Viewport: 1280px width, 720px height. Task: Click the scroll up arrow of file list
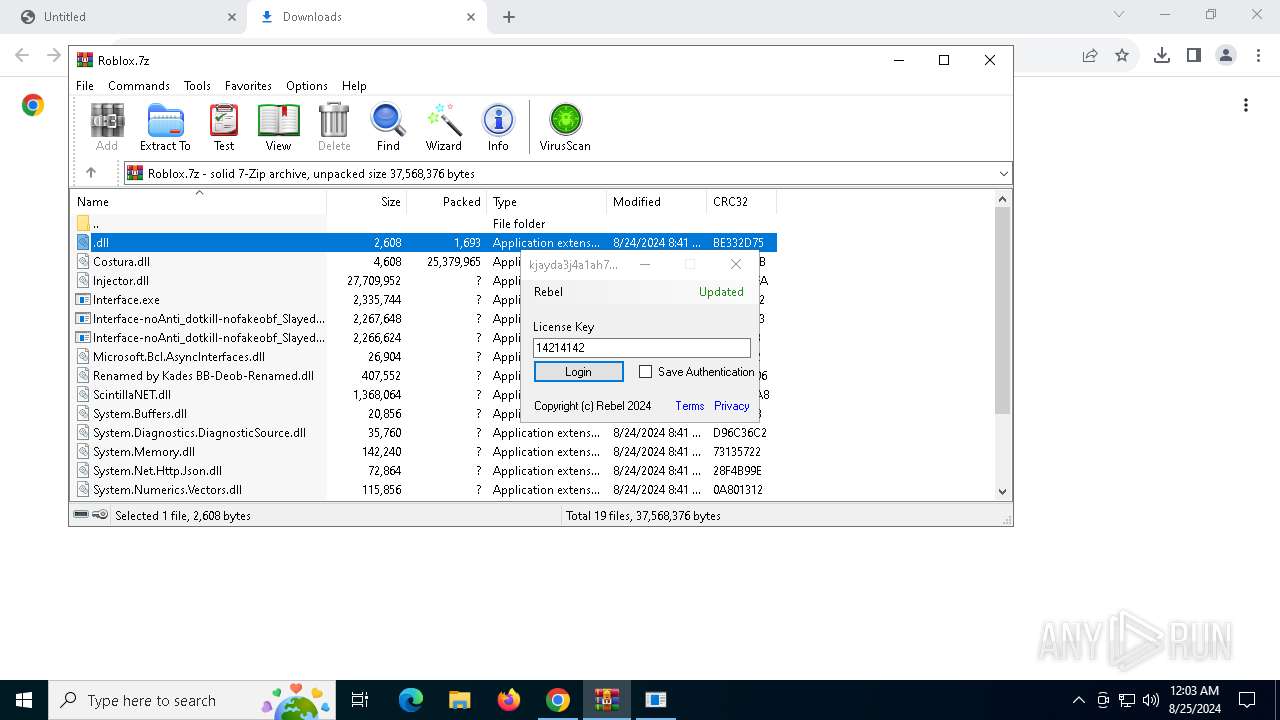click(1003, 199)
